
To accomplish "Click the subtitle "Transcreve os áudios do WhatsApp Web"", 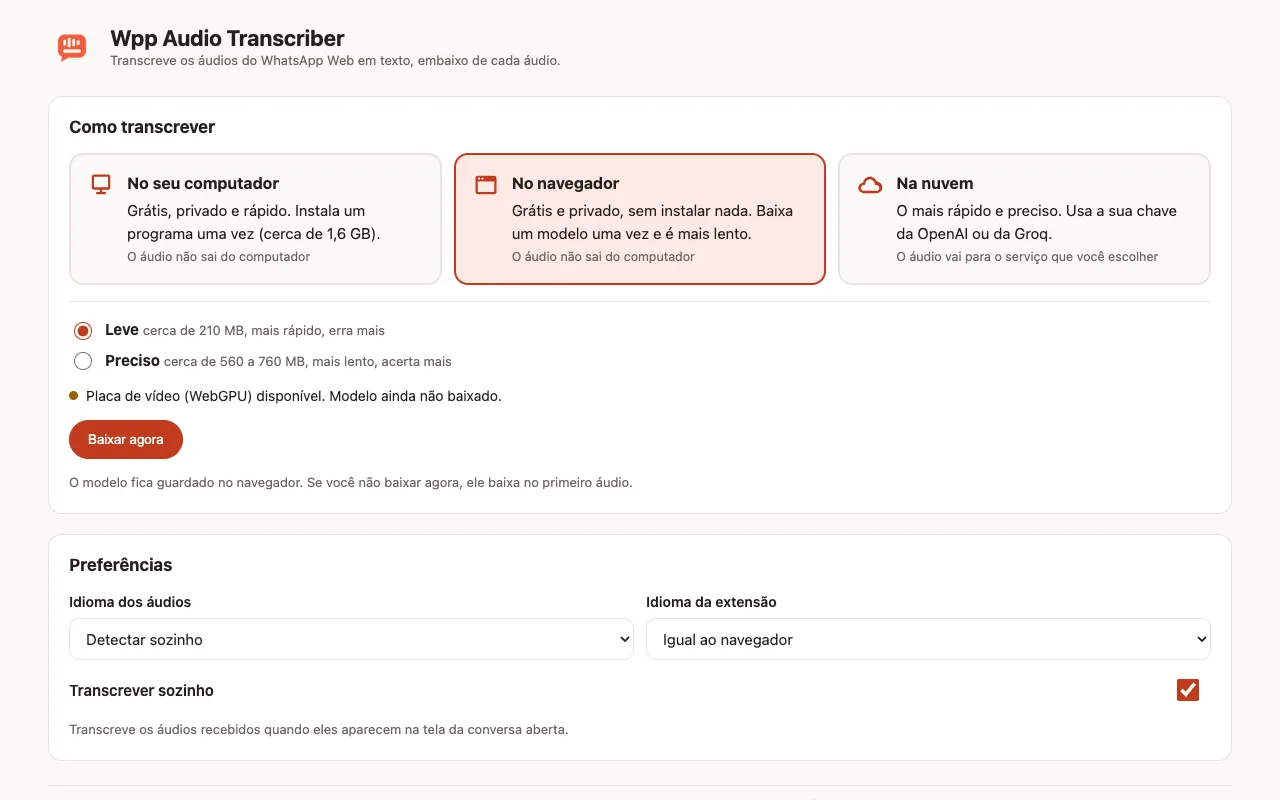I will 335,61.
